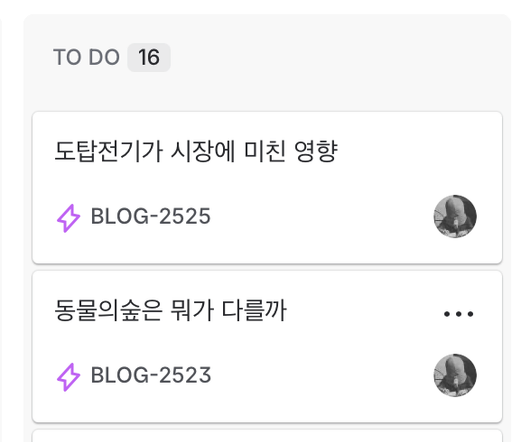Click the partially visible card below BLOG-2523
521x442 pixels.
(267, 436)
